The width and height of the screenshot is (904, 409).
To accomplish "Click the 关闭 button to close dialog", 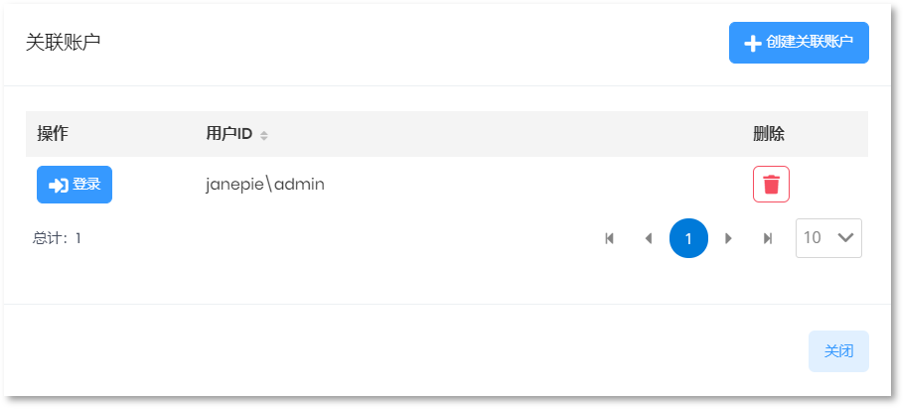I will coord(838,351).
